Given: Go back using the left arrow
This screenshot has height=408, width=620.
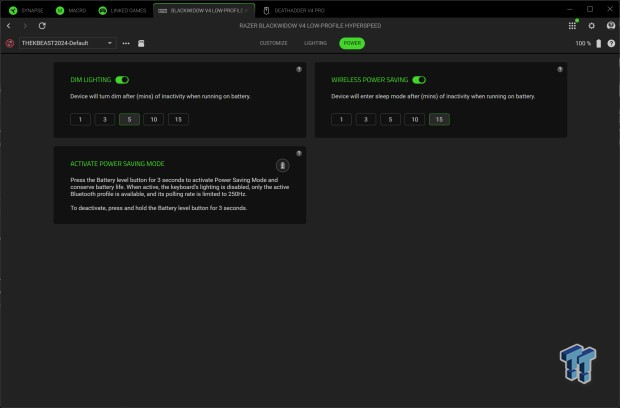Looking at the screenshot, I should coord(9,25).
